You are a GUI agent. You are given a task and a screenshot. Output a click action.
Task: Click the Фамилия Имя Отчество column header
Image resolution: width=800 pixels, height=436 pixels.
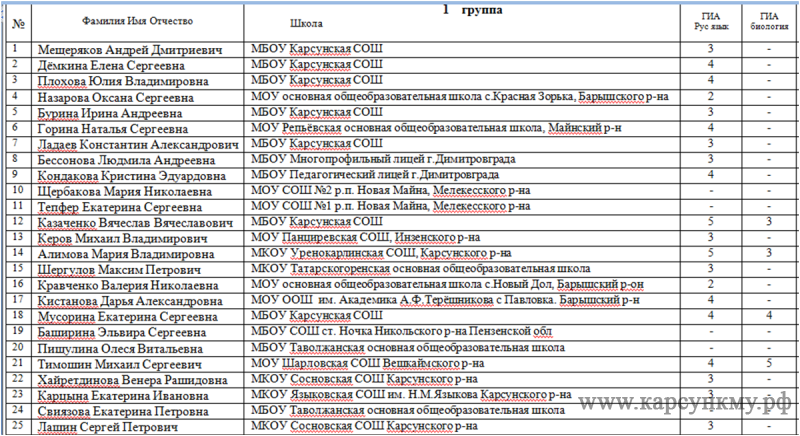pyautogui.click(x=138, y=21)
